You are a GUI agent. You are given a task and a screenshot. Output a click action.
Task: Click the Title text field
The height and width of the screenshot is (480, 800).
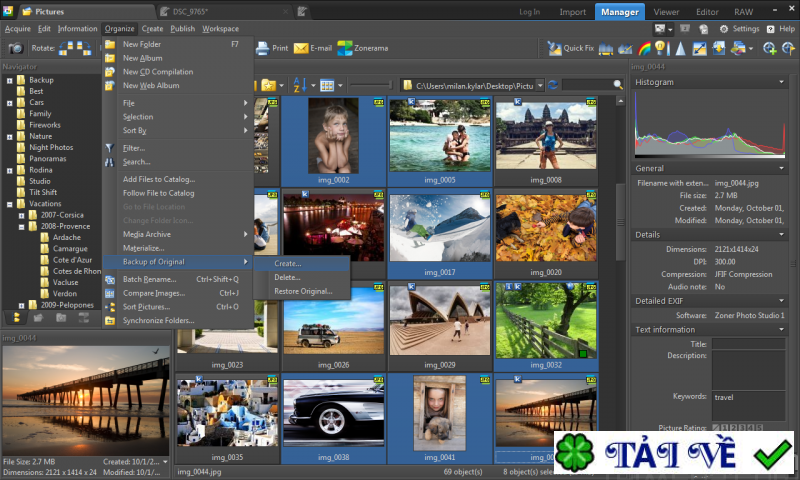(748, 343)
